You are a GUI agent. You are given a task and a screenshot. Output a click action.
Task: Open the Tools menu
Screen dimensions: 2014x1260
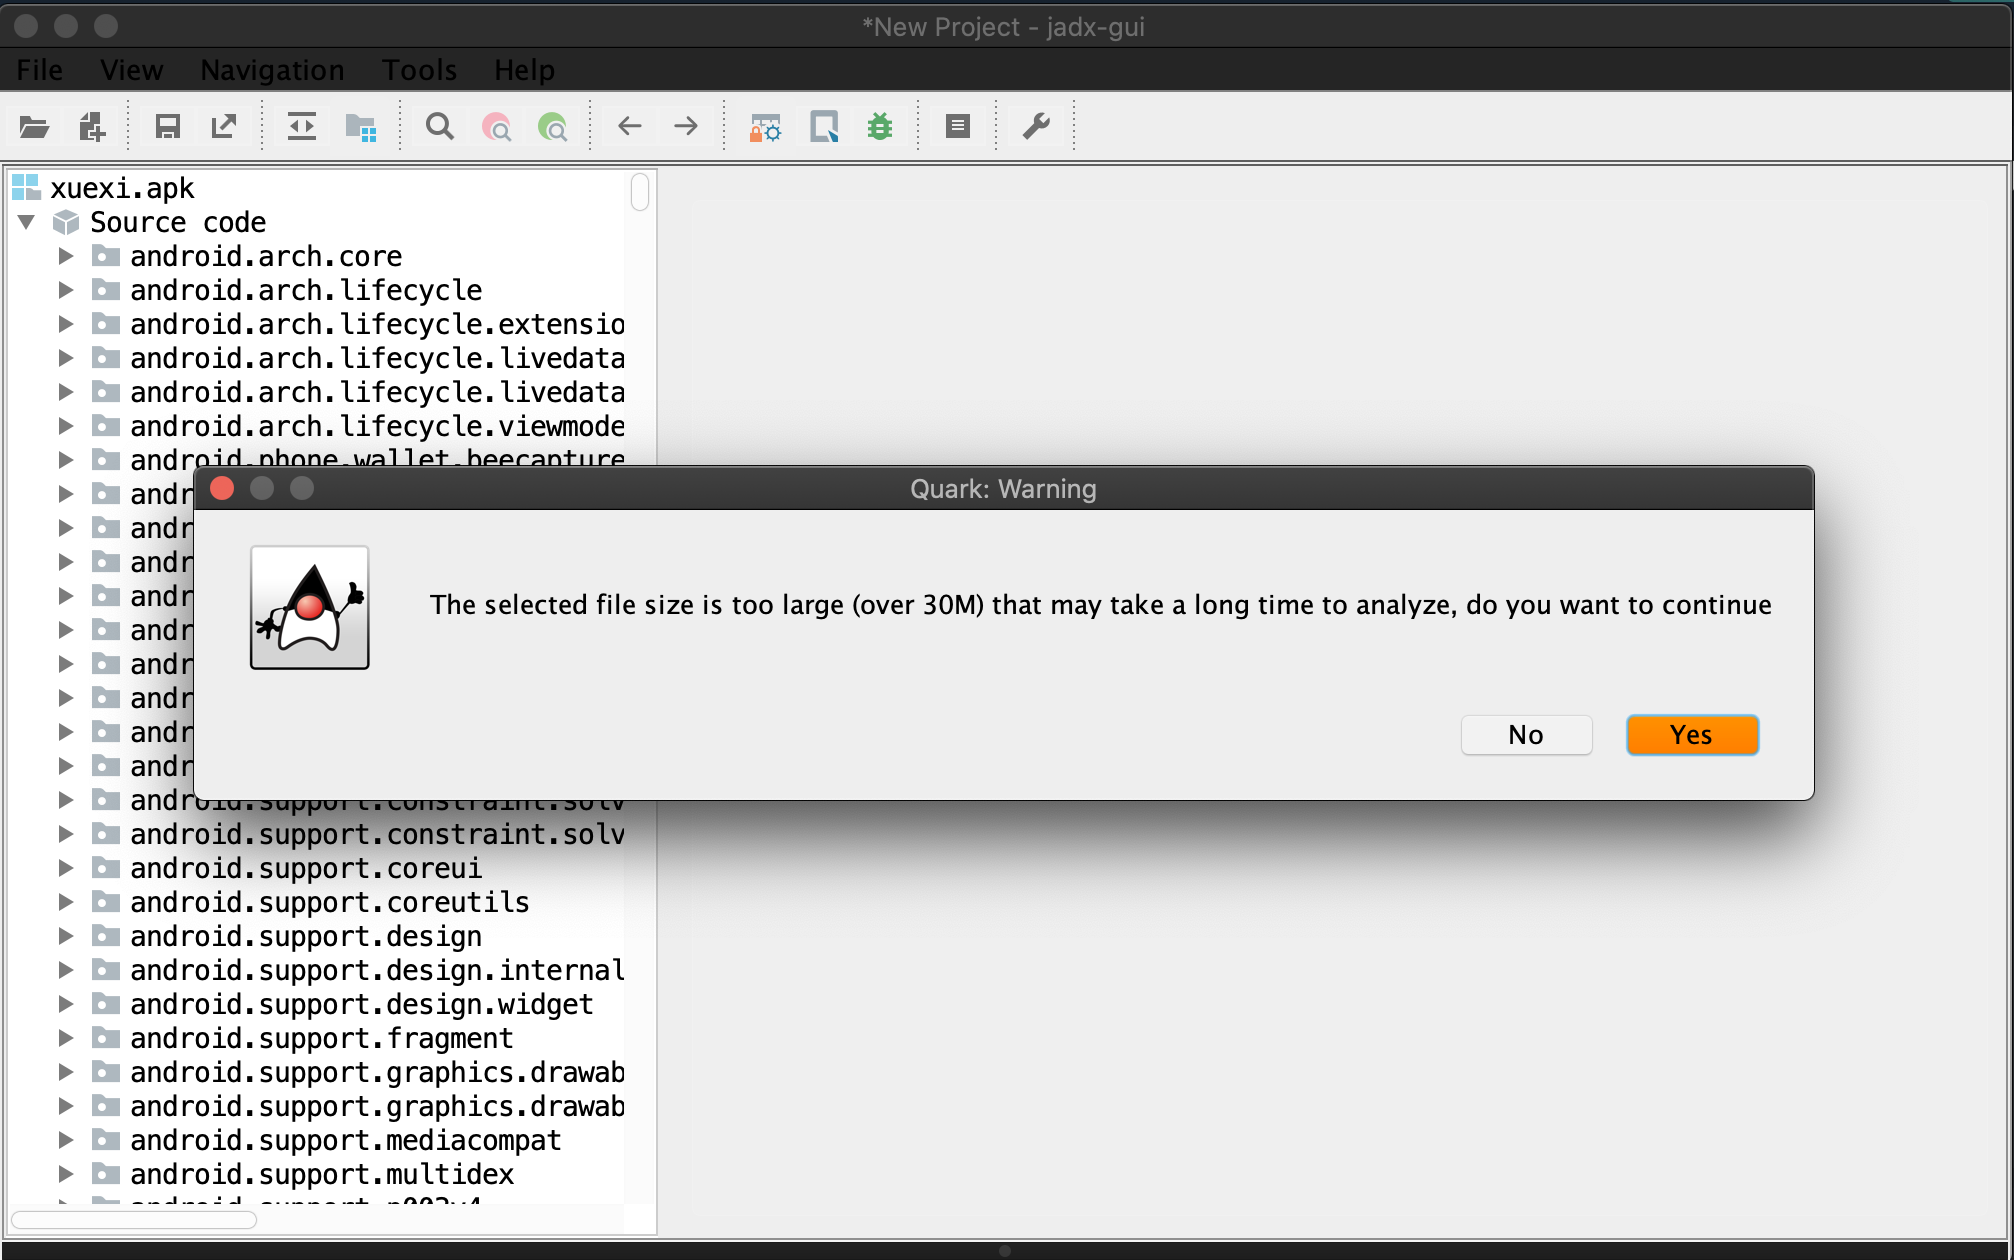[419, 70]
